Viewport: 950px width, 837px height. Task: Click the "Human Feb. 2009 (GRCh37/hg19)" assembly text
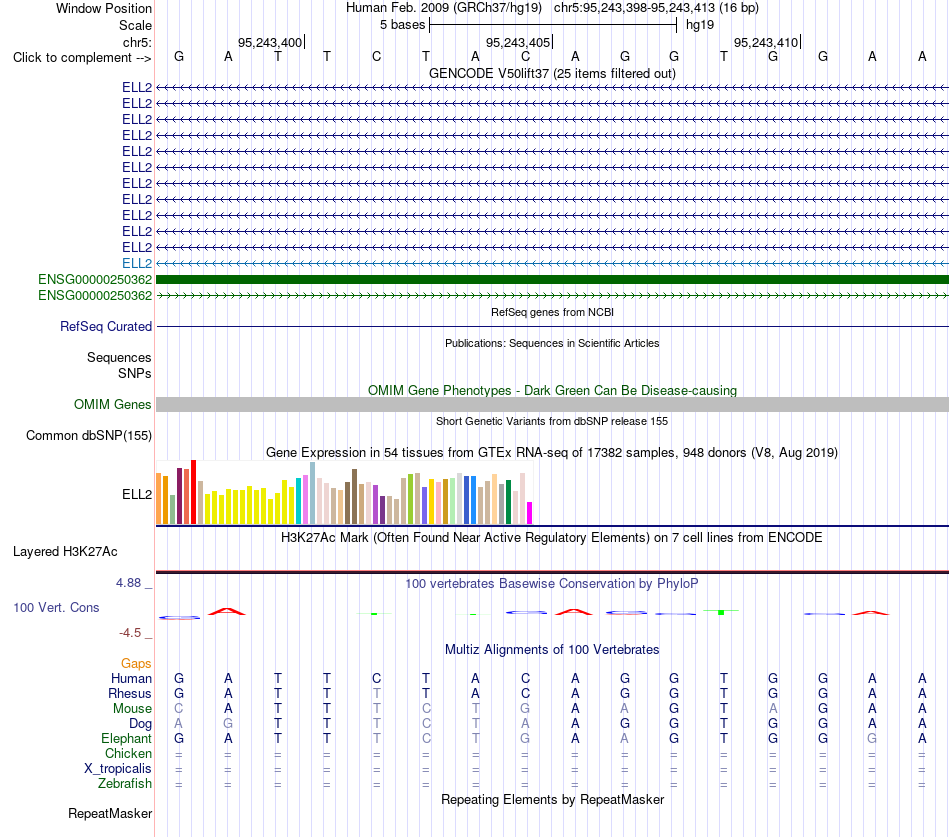pyautogui.click(x=443, y=8)
